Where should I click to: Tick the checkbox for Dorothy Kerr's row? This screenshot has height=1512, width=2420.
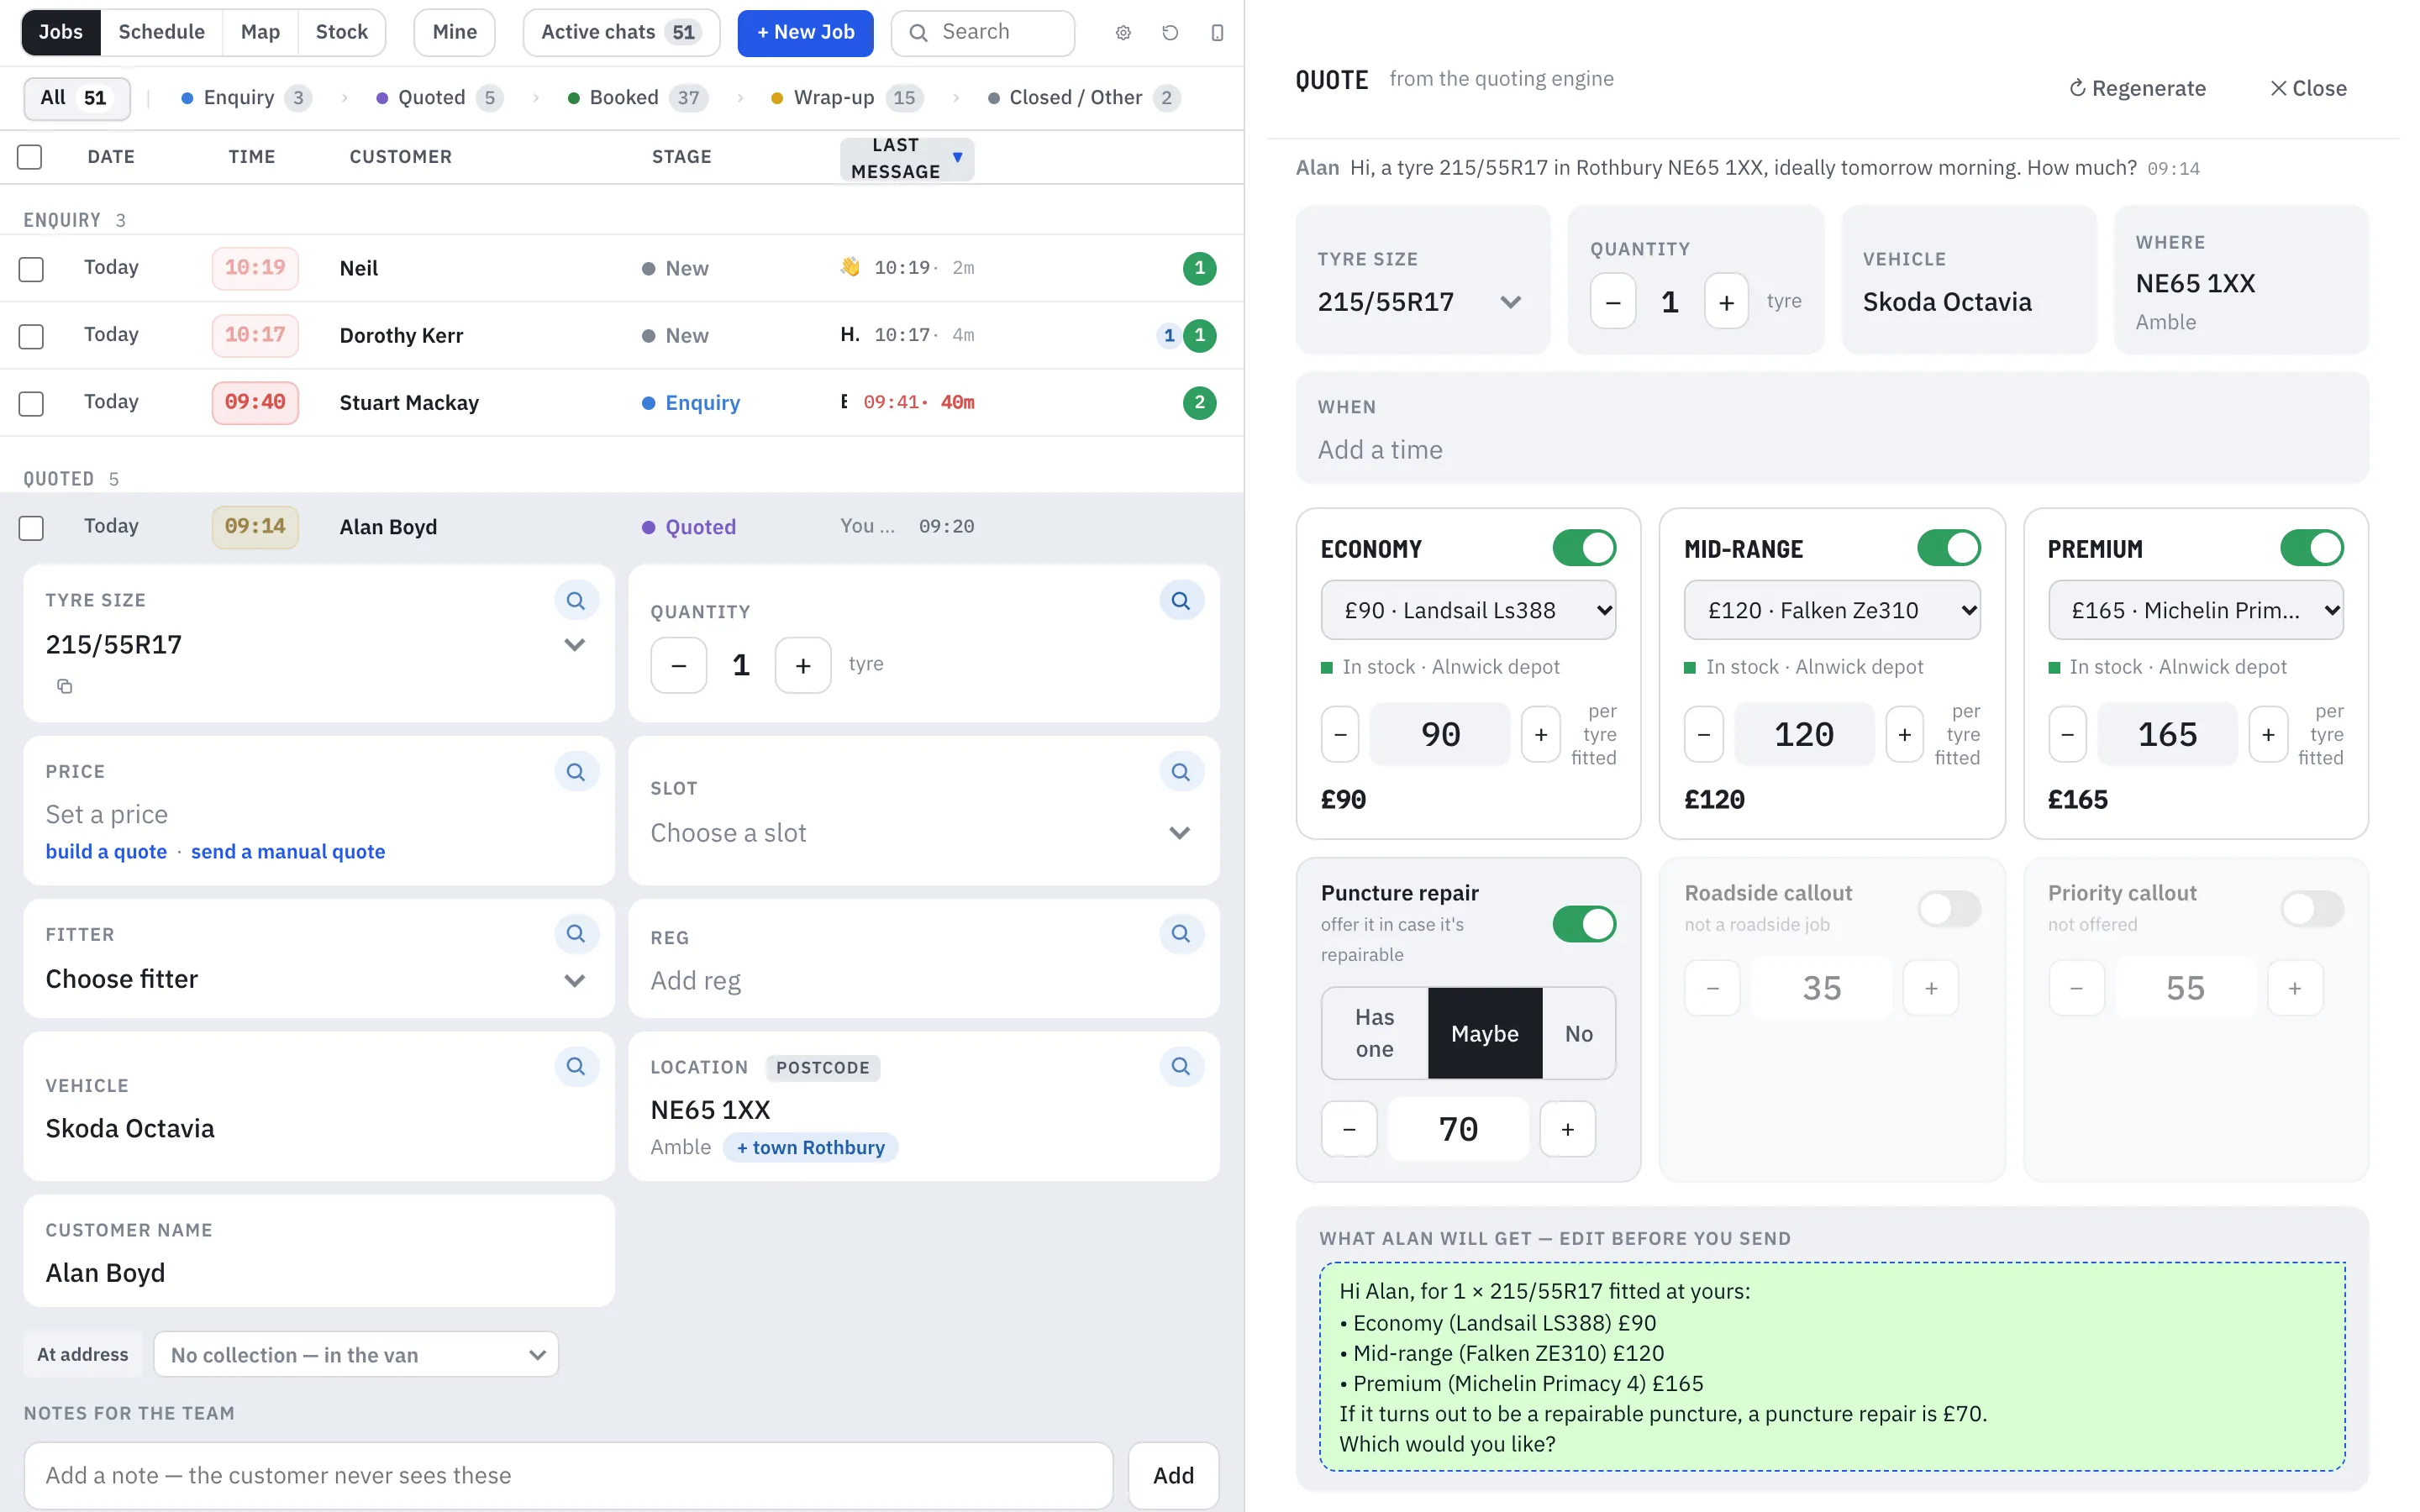click(31, 336)
